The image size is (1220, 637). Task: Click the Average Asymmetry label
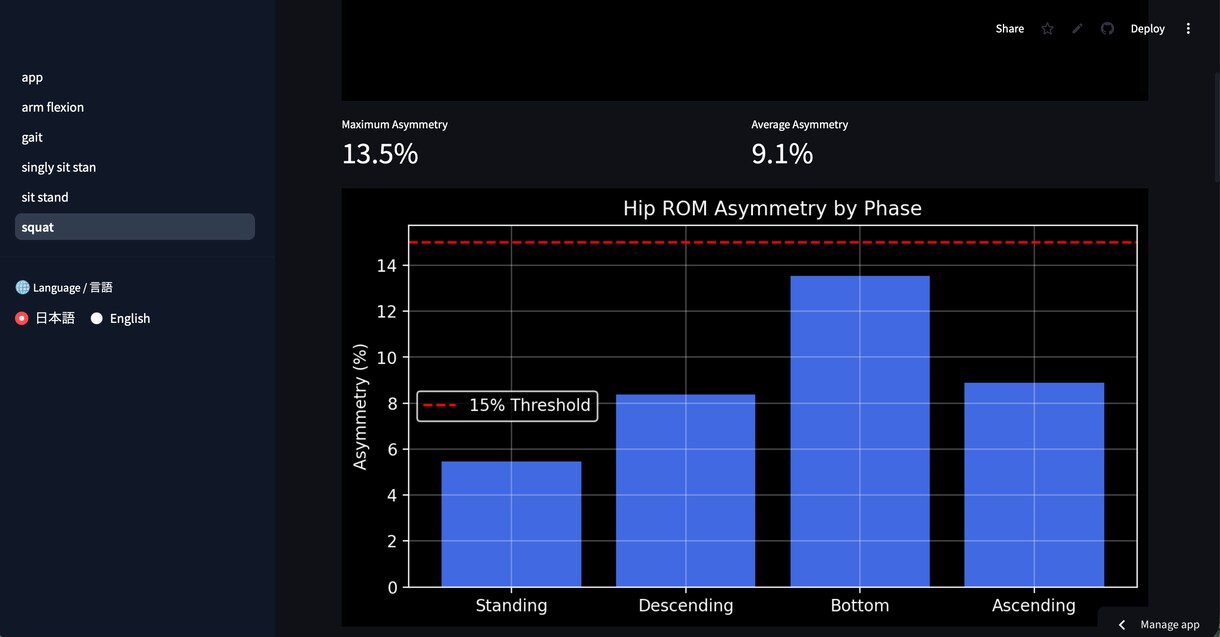pyautogui.click(x=800, y=125)
